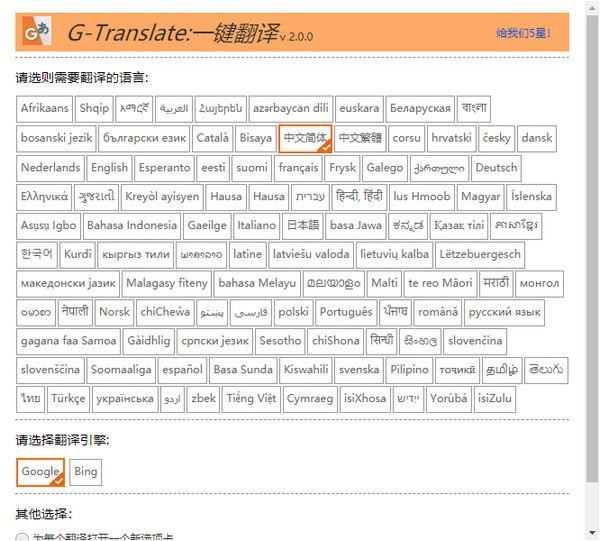Select Shqip language option

(x=94, y=109)
